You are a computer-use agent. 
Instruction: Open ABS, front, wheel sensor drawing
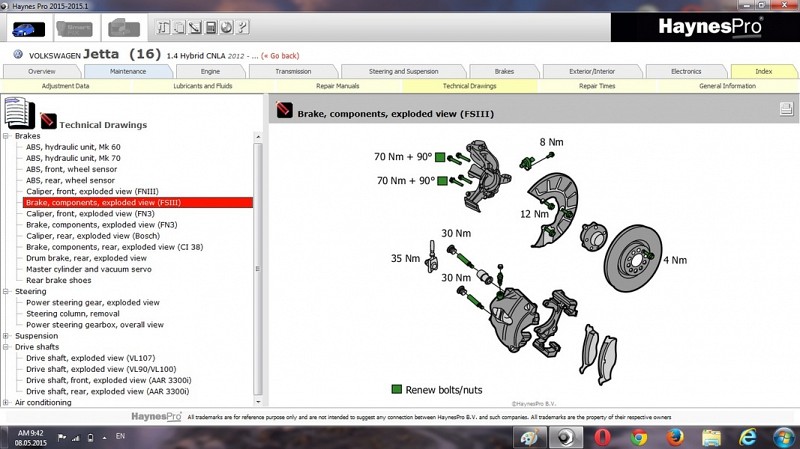pos(71,169)
